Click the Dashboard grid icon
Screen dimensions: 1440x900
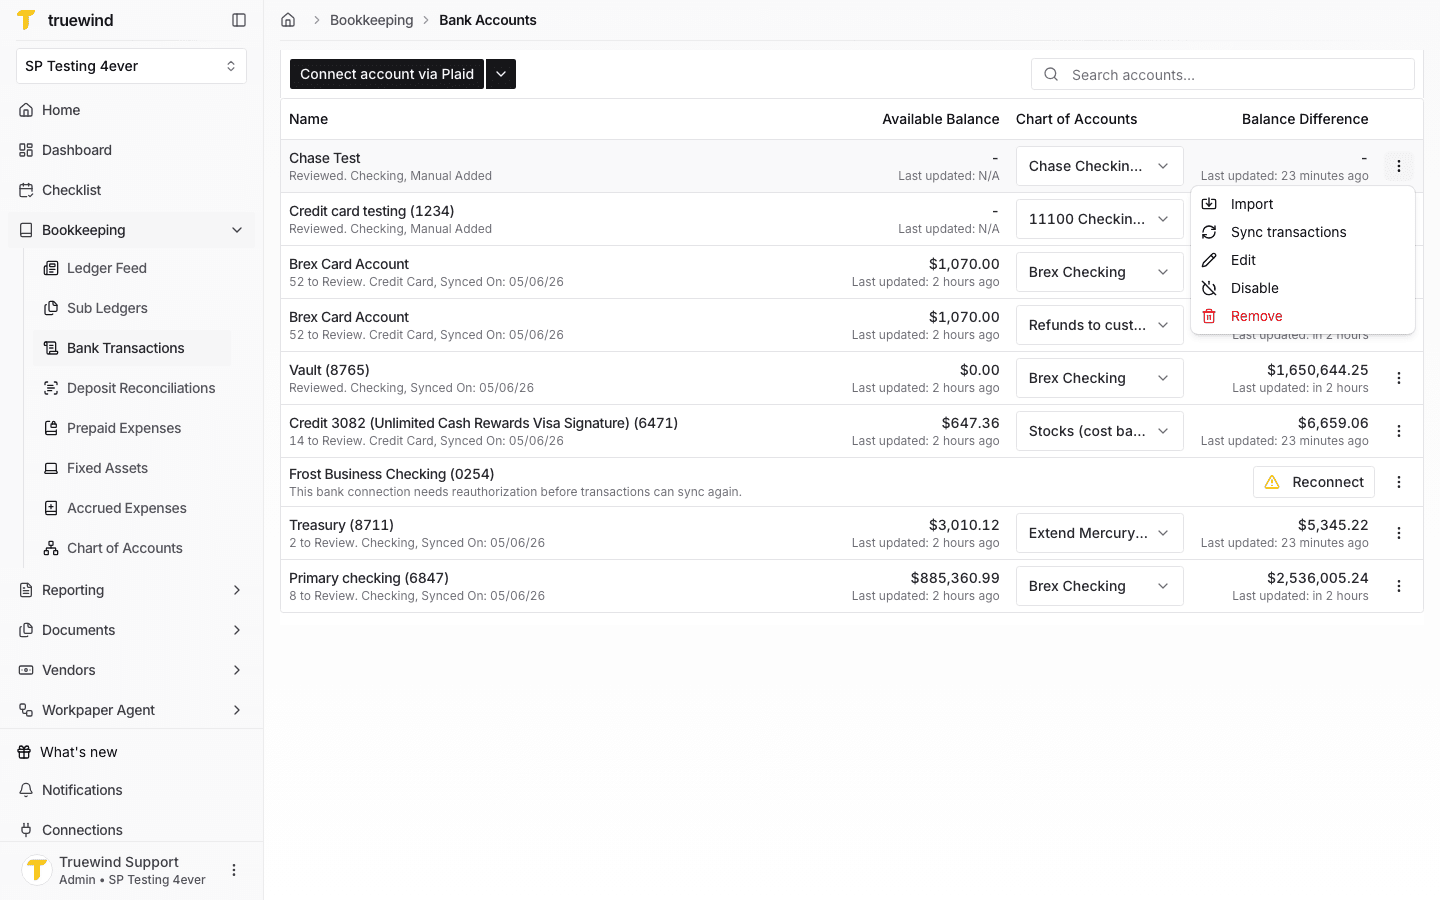[26, 150]
